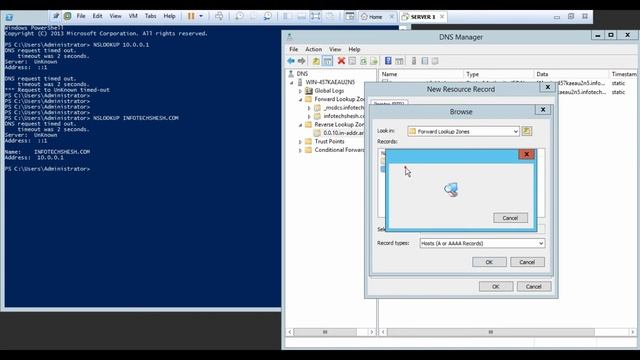Expand the _msdcs.infotech zone node

(x=309, y=108)
